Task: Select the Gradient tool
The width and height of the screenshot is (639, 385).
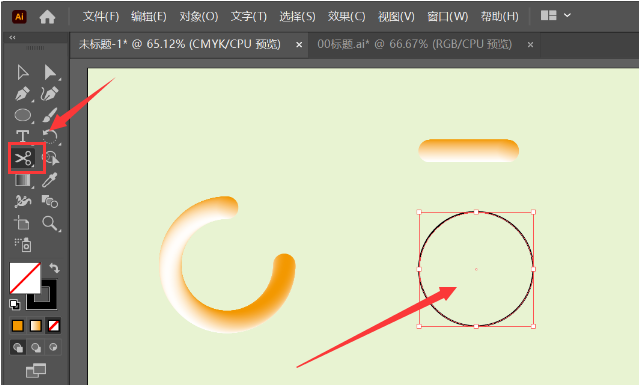Action: coord(23,180)
